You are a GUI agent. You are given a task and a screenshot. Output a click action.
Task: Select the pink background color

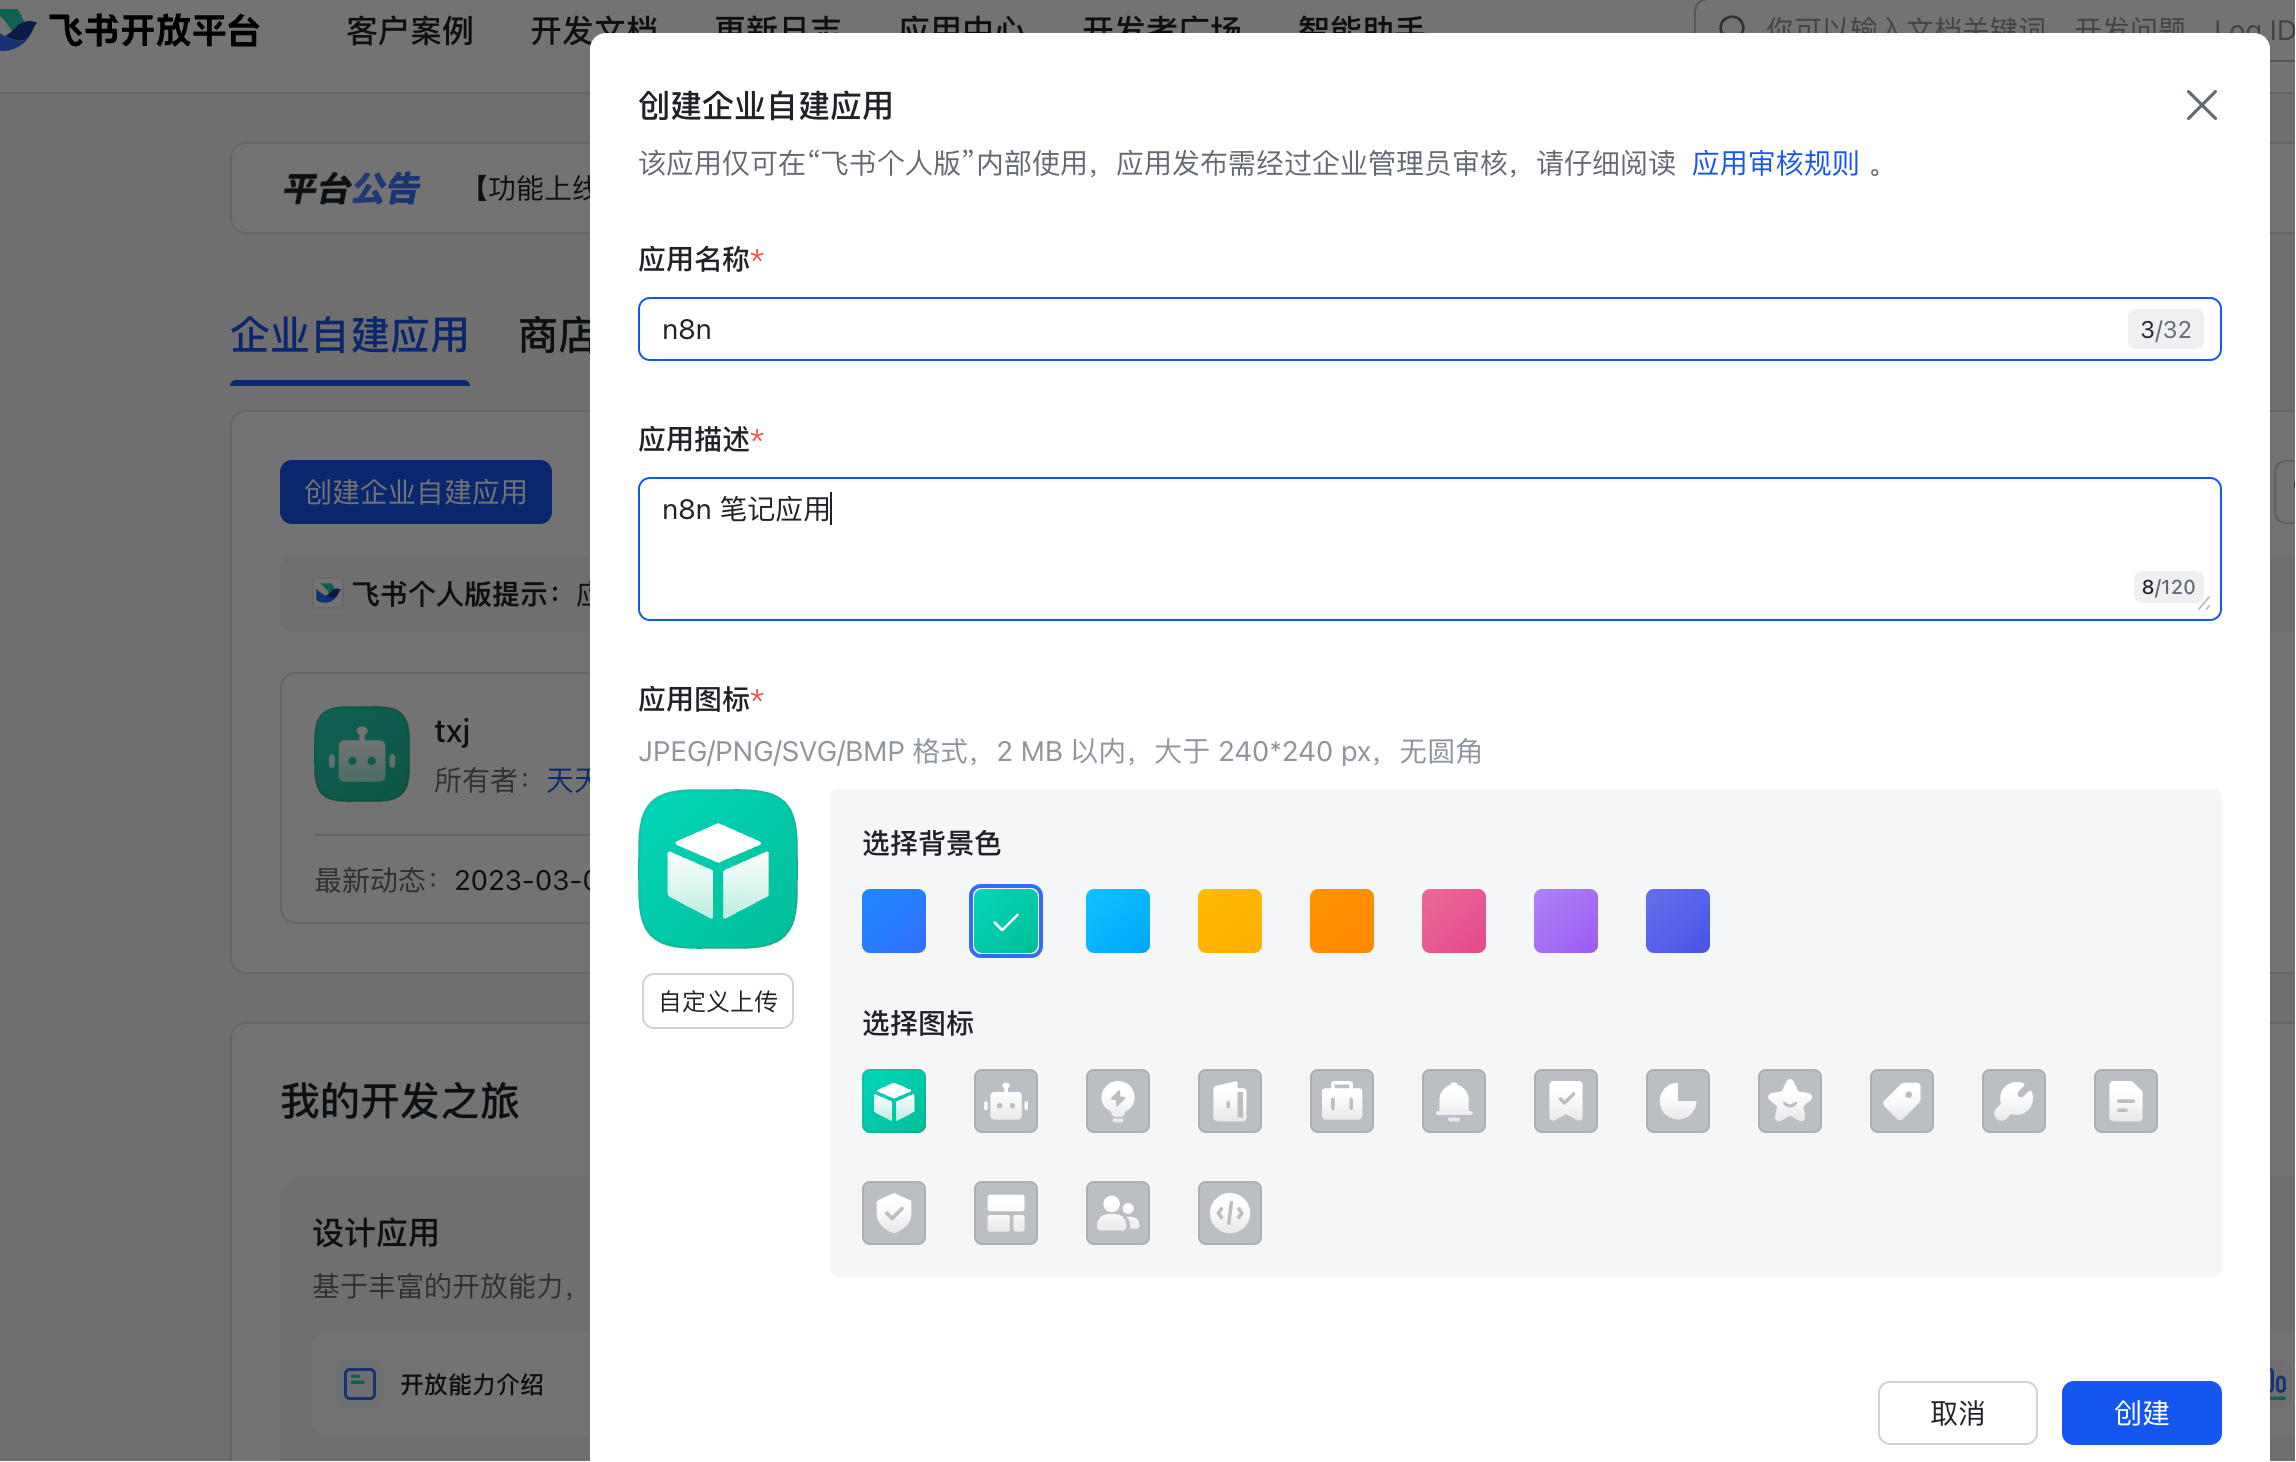[1453, 921]
